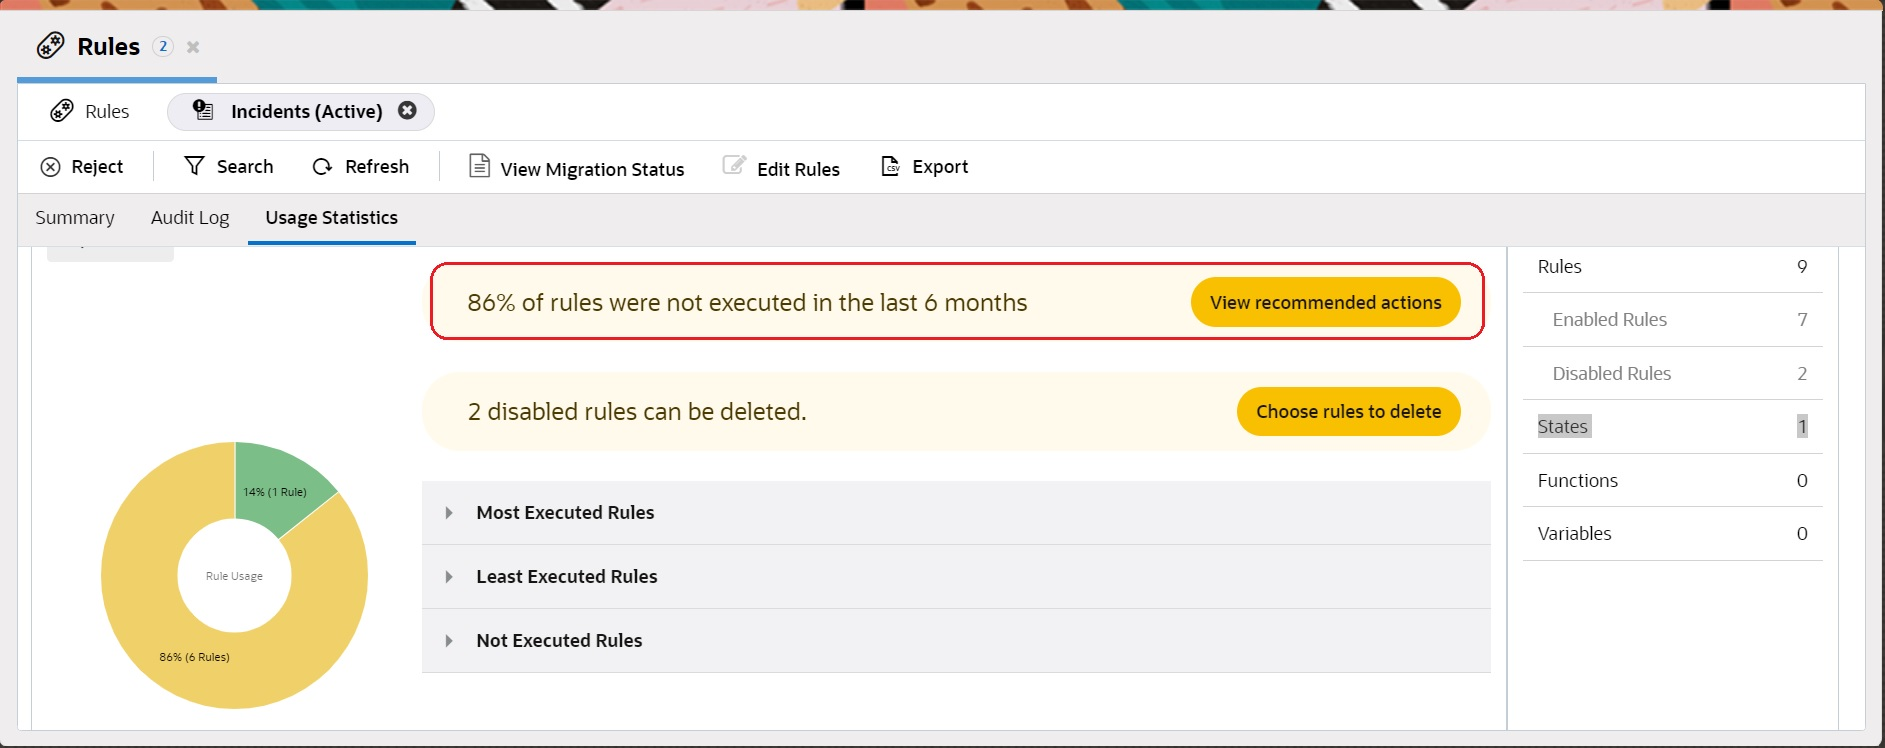The height and width of the screenshot is (748, 1885).
Task: Click the Reject icon in toolbar
Action: click(50, 167)
